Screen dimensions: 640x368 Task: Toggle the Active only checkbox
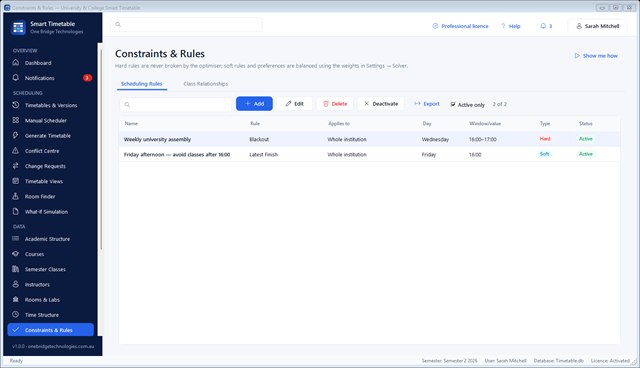coord(453,104)
